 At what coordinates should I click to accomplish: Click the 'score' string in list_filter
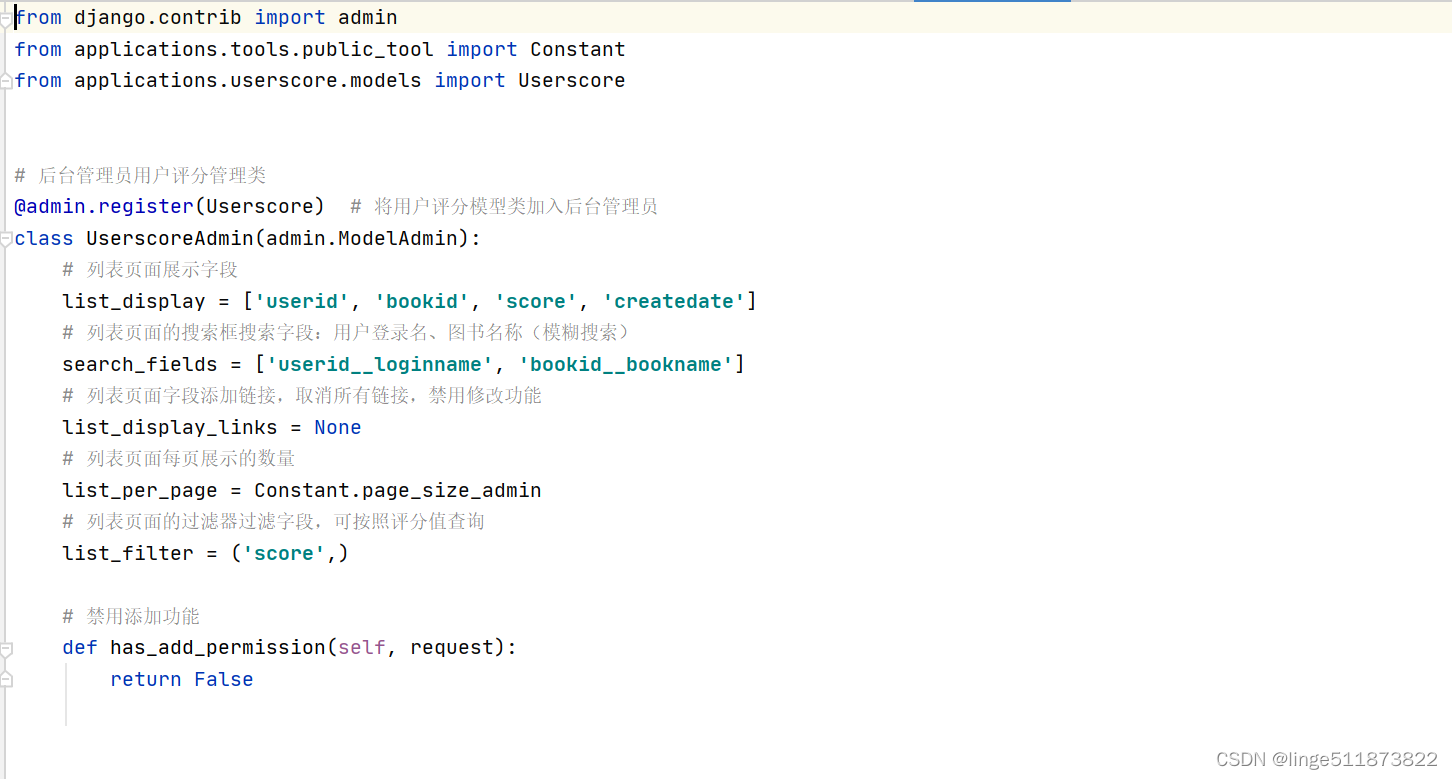[283, 553]
